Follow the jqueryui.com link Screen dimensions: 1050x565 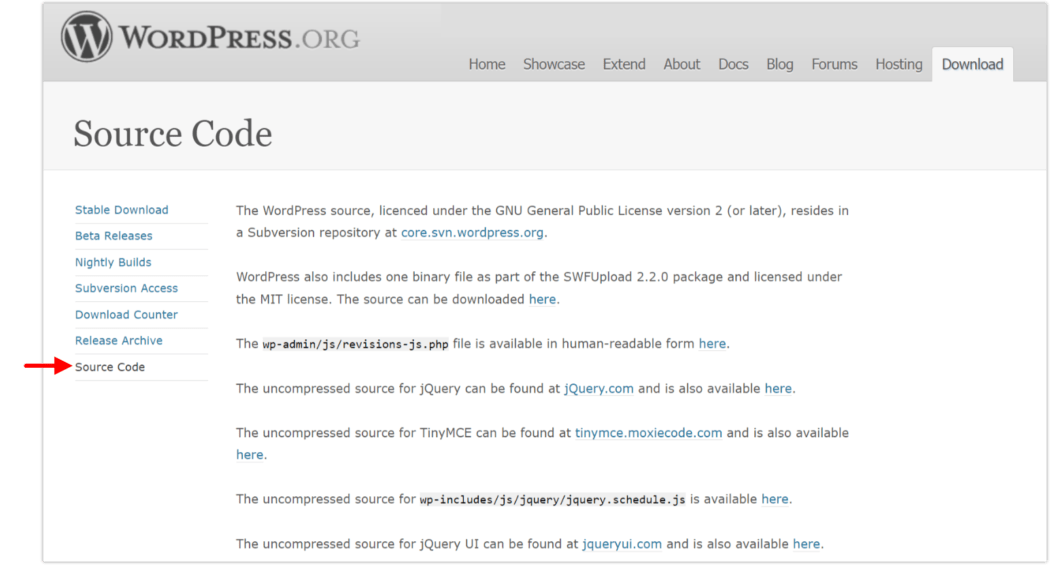click(622, 544)
